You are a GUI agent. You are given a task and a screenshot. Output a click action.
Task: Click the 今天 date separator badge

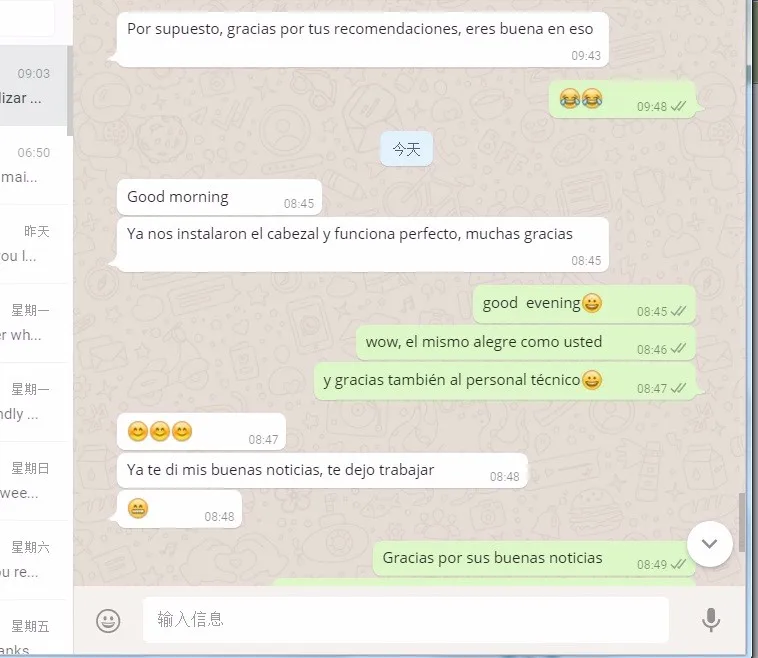click(x=406, y=149)
